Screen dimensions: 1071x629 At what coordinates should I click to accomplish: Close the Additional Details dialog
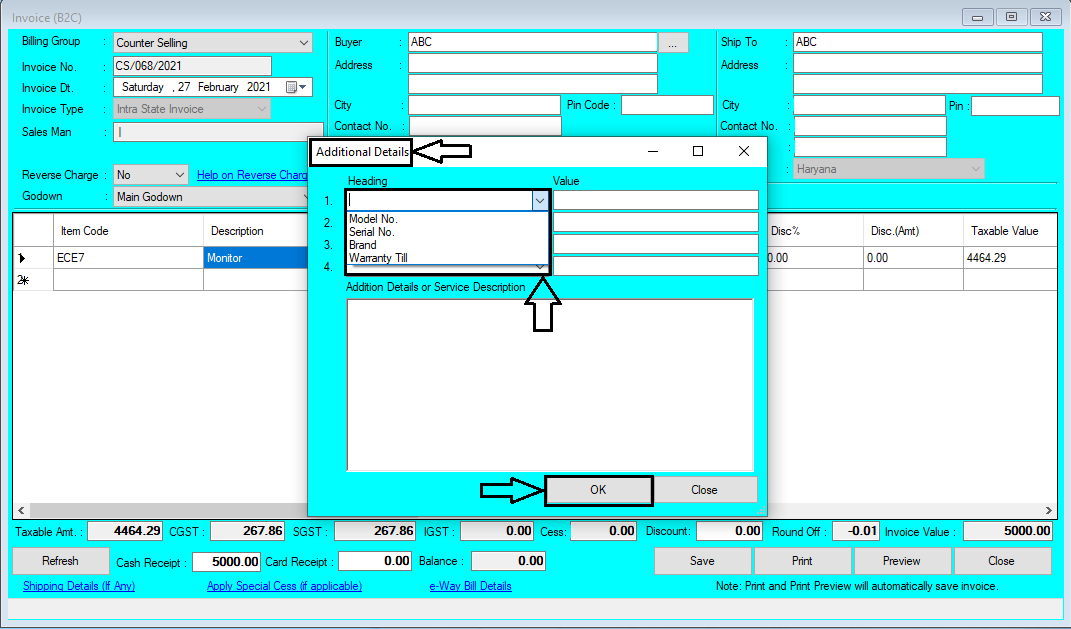(706, 490)
